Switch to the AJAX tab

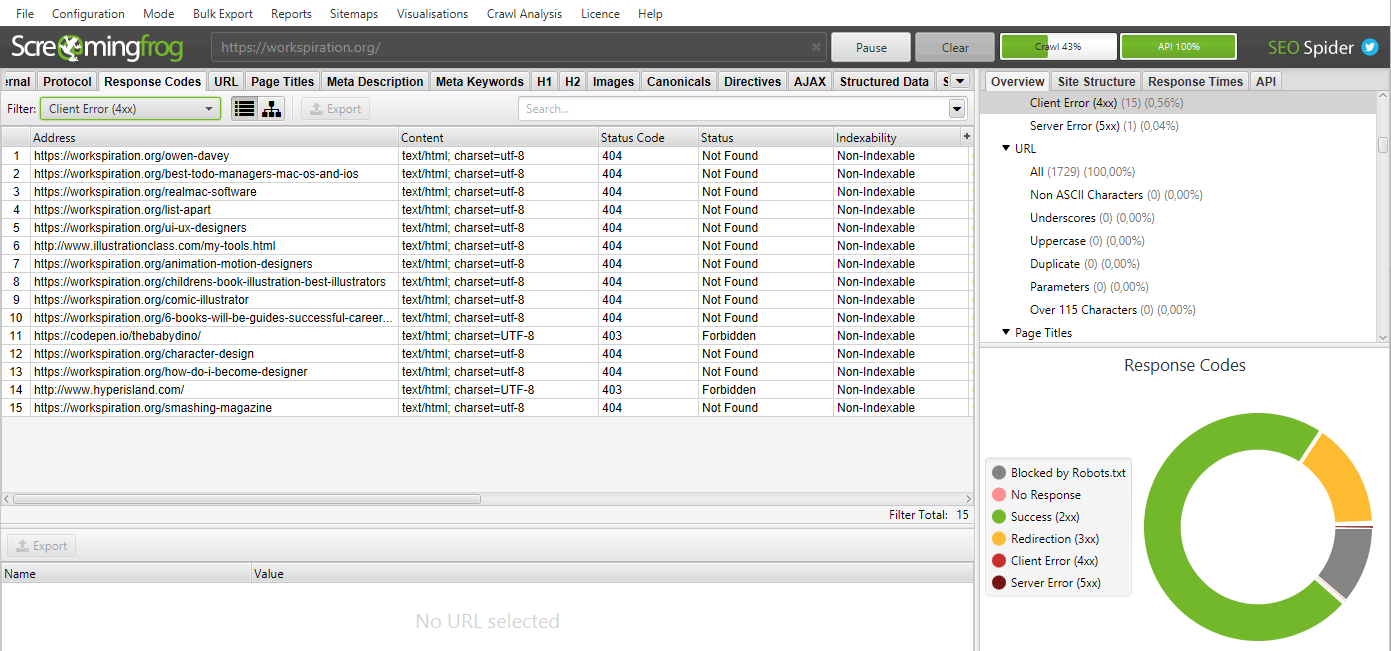click(810, 82)
